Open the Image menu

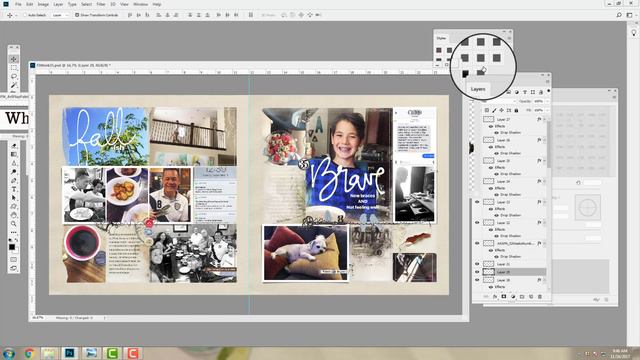pyautogui.click(x=43, y=4)
